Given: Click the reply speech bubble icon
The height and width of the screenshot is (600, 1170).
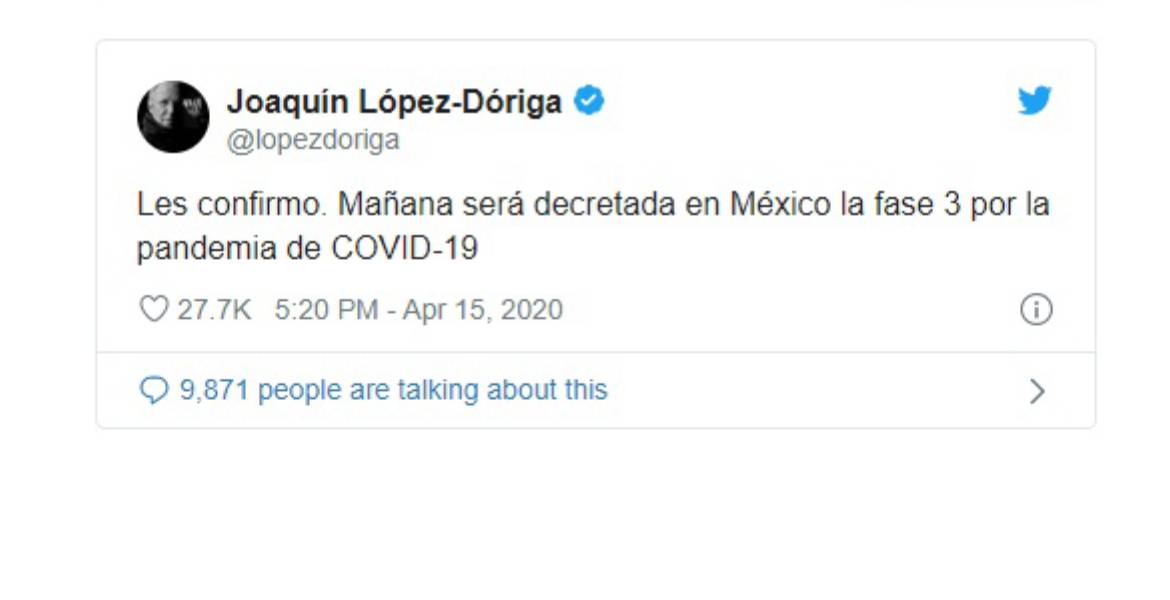Looking at the screenshot, I should 153,390.
